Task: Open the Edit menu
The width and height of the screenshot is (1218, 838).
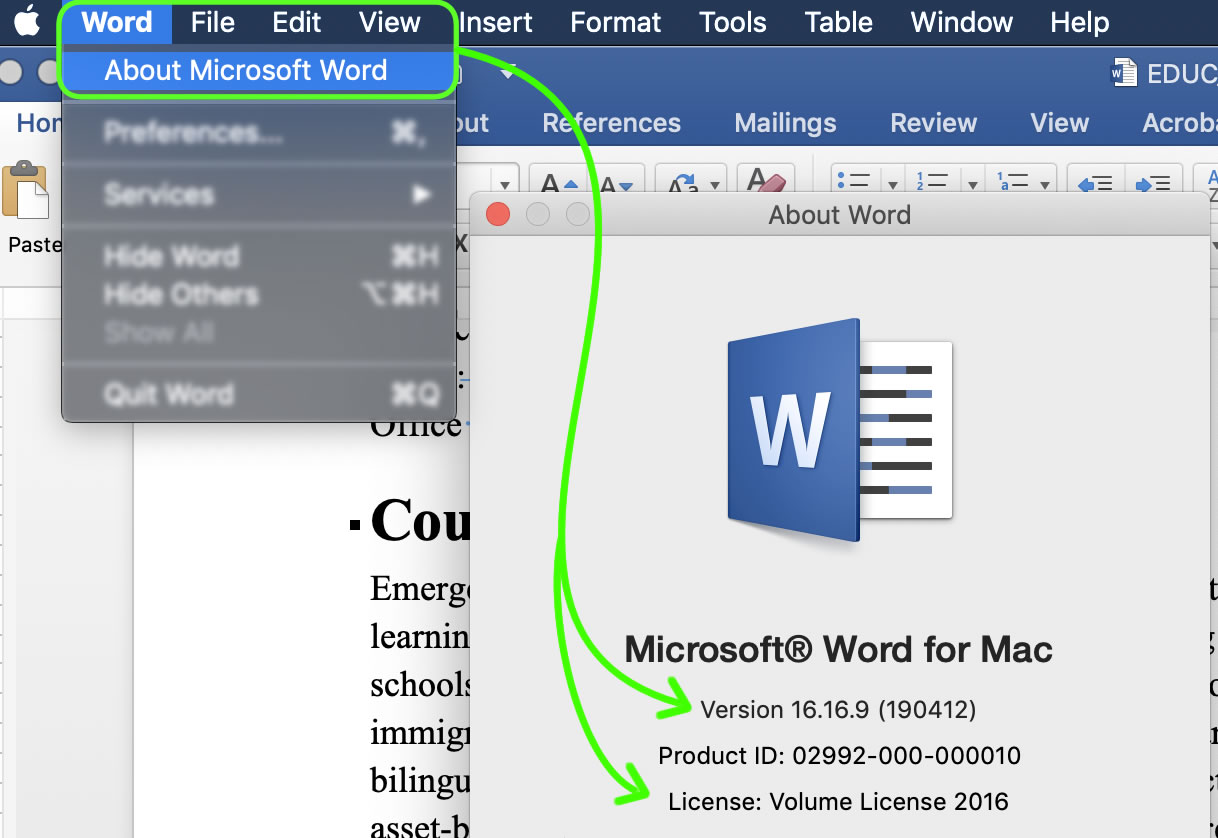Action: coord(297,22)
